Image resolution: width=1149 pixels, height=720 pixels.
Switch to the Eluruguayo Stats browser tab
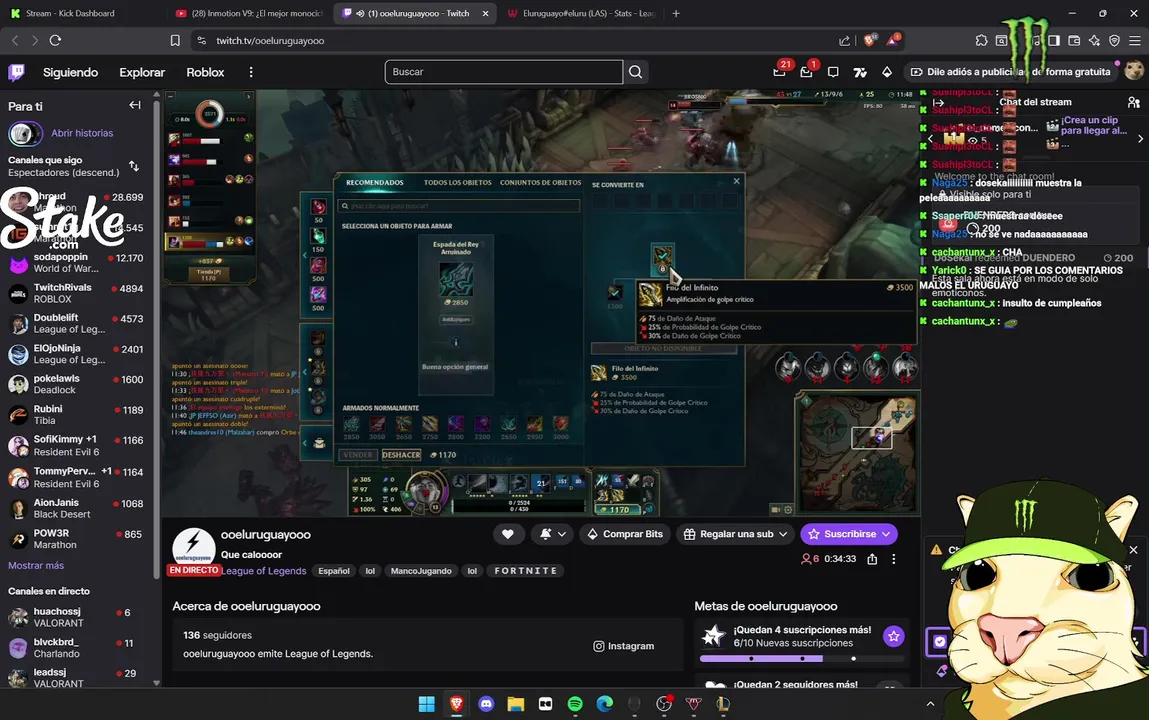click(x=581, y=13)
